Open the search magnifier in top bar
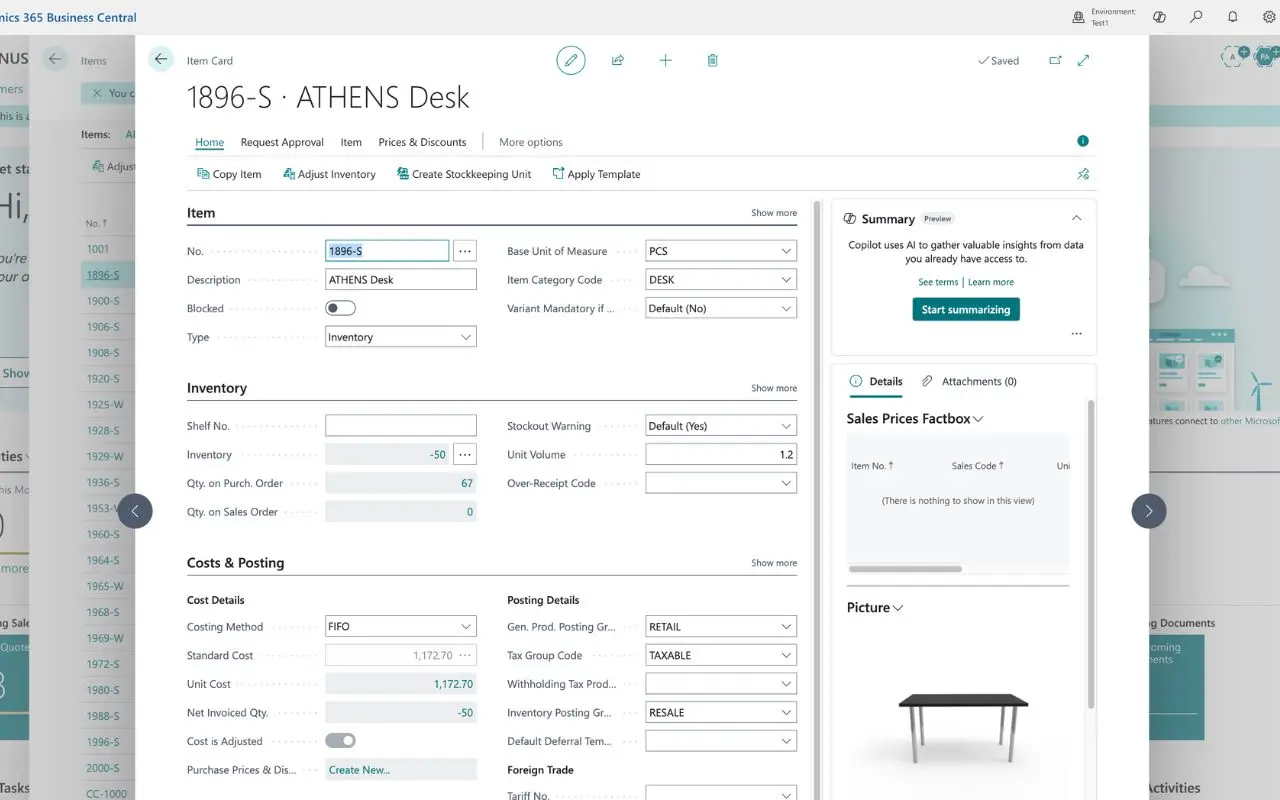This screenshot has height=800, width=1280. (x=1196, y=17)
